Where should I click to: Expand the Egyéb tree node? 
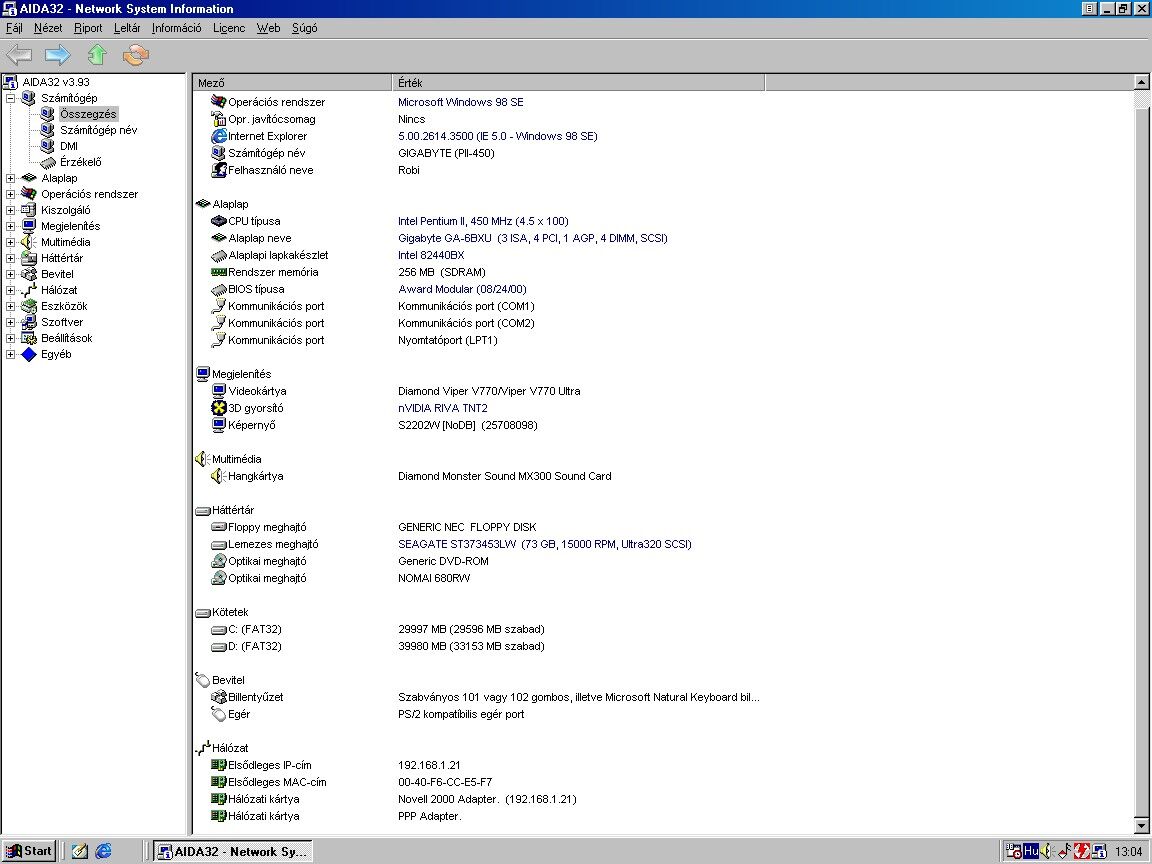pos(10,355)
